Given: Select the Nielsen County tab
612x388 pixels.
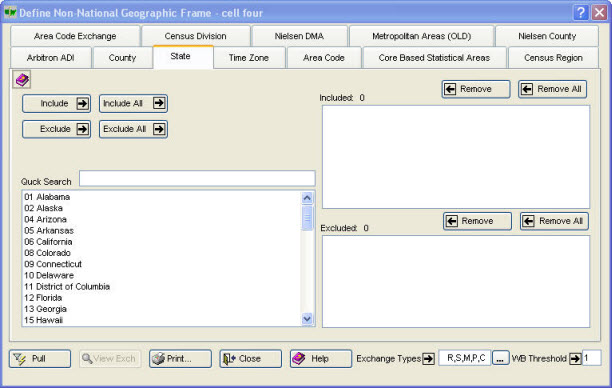Looking at the screenshot, I should pos(547,36).
